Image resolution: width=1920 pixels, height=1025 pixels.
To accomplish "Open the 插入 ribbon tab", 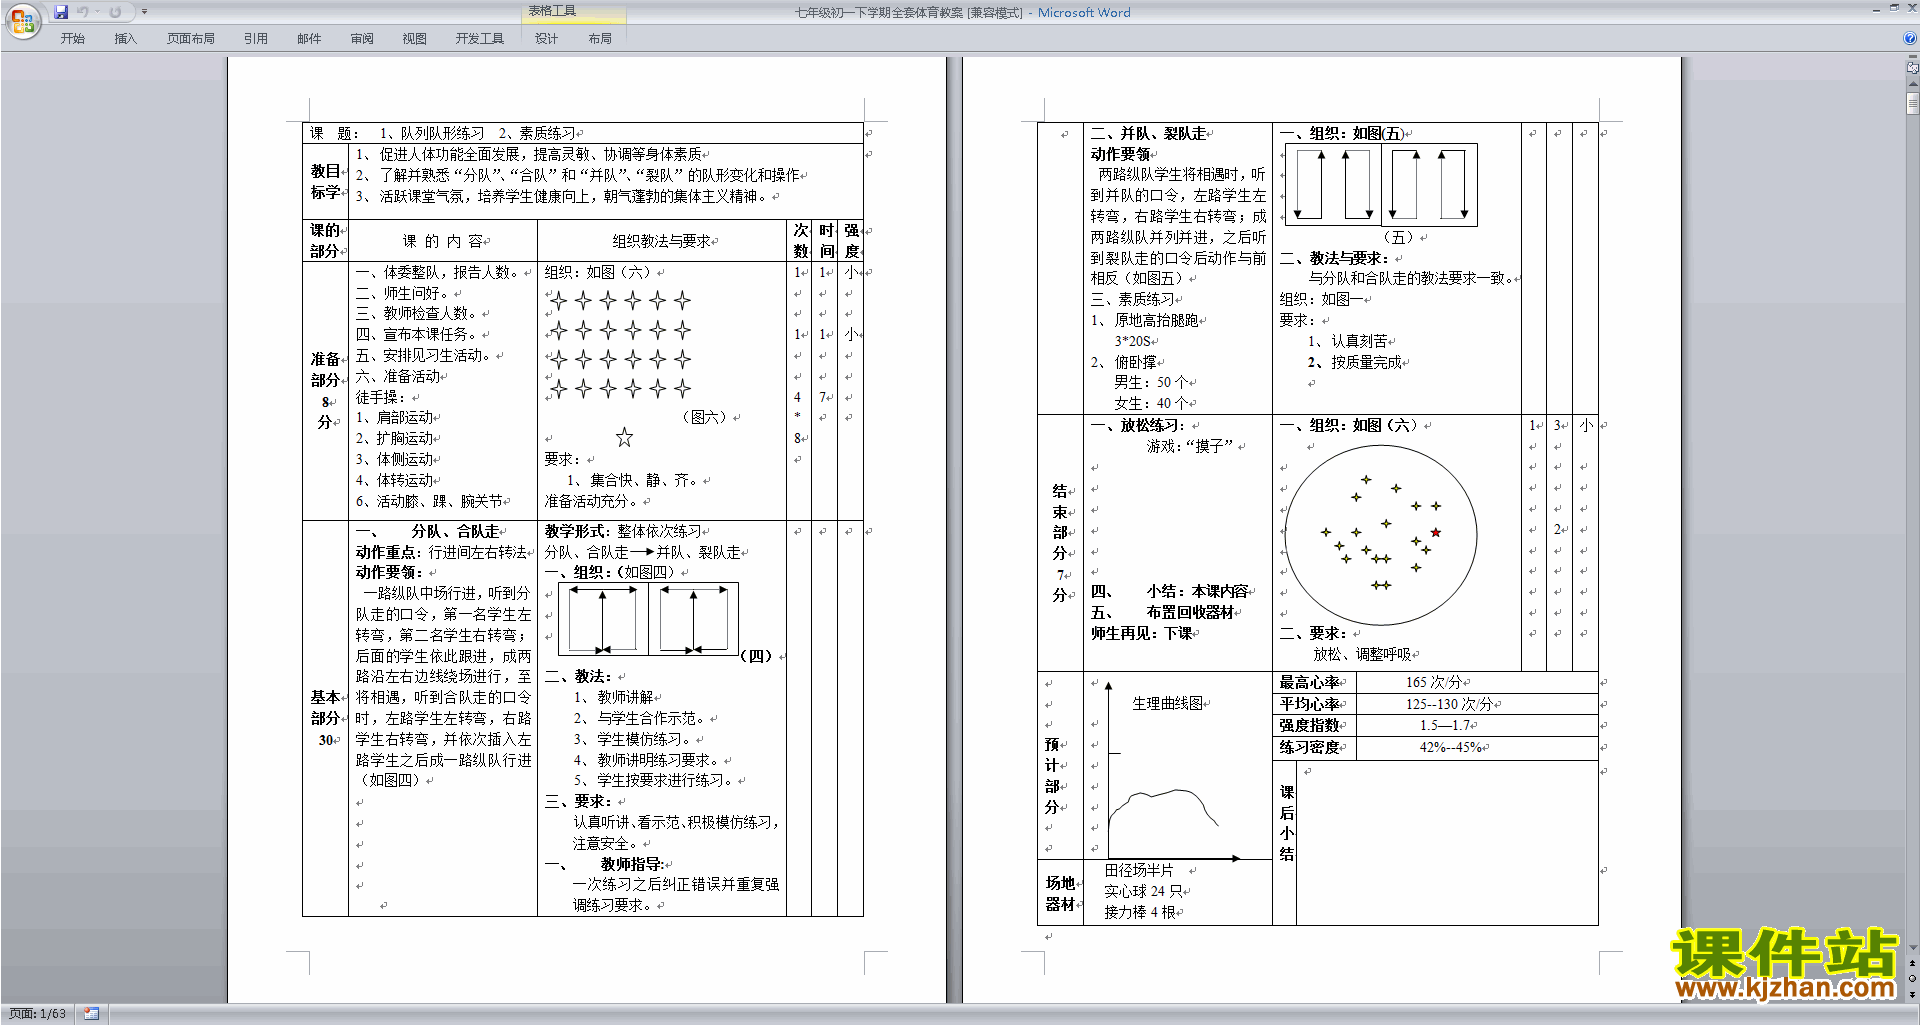I will click(x=125, y=39).
